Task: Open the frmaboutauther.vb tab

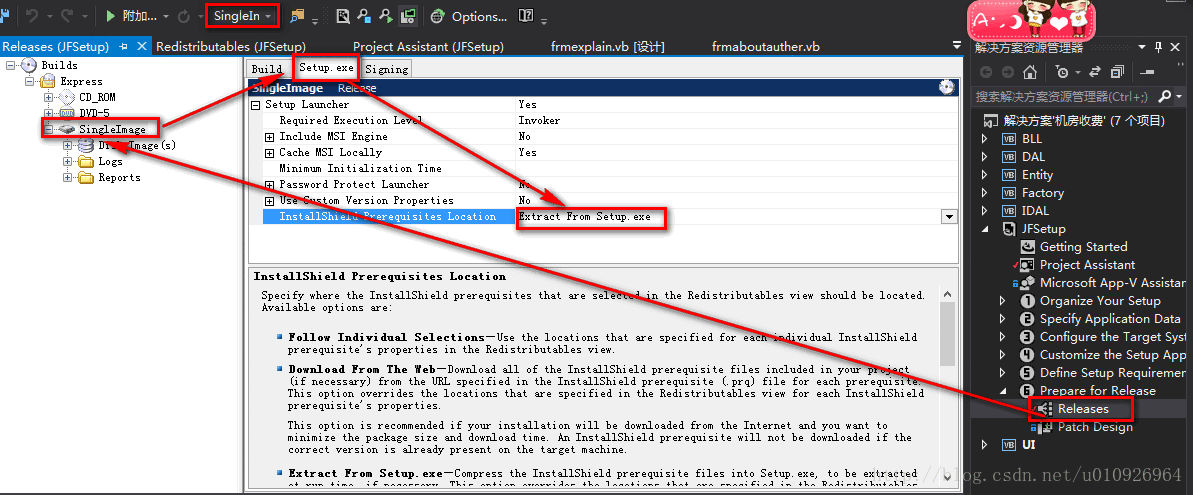Action: (765, 46)
